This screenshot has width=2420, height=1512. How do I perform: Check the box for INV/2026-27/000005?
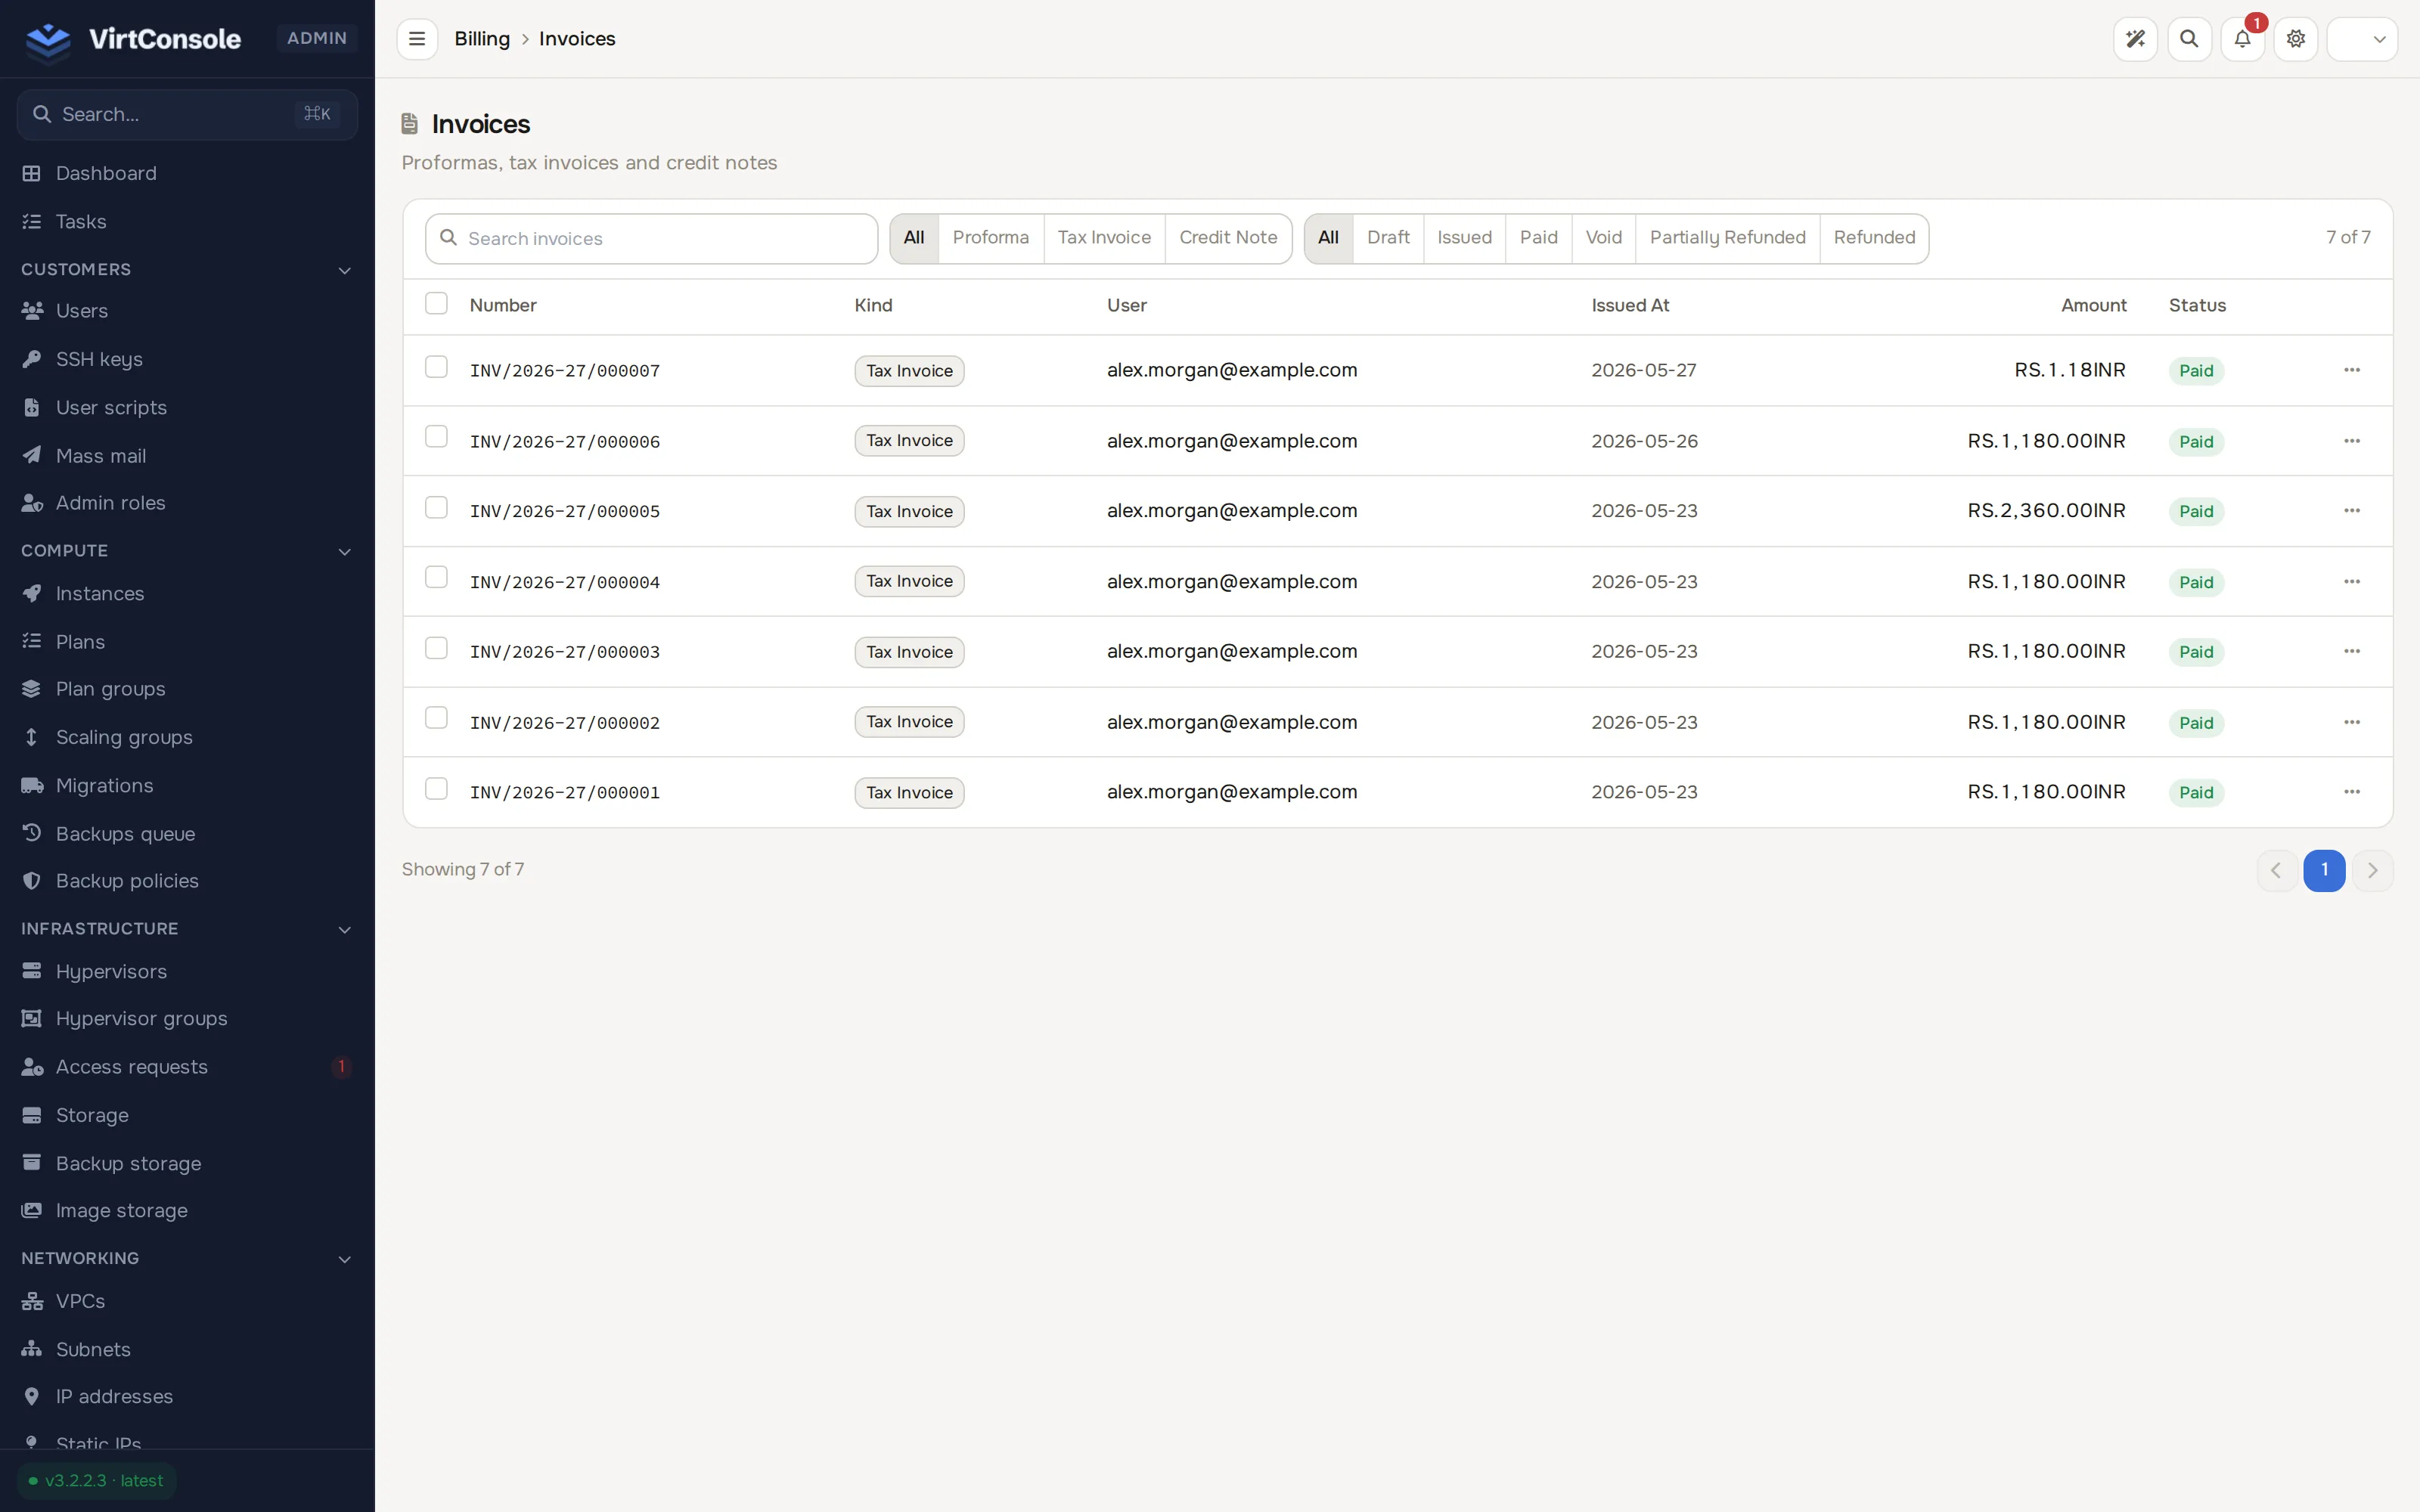[x=436, y=508]
